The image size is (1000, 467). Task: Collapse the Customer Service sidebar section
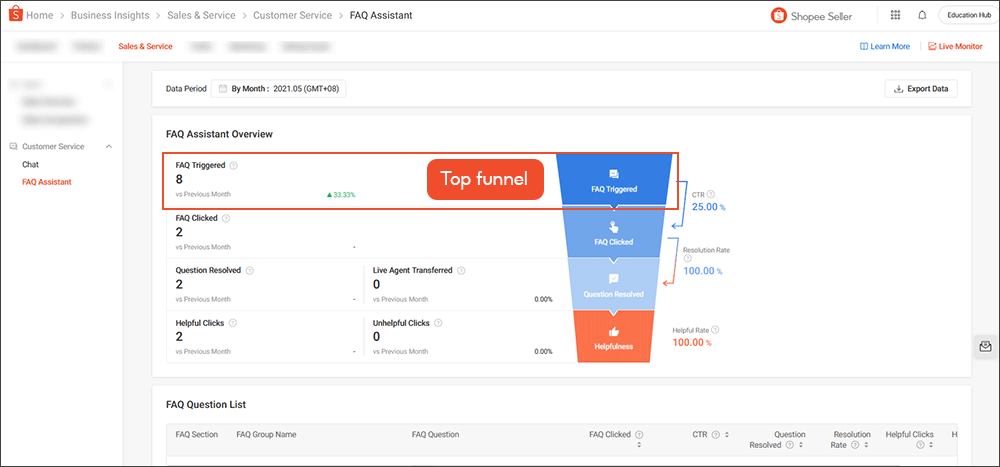point(108,147)
